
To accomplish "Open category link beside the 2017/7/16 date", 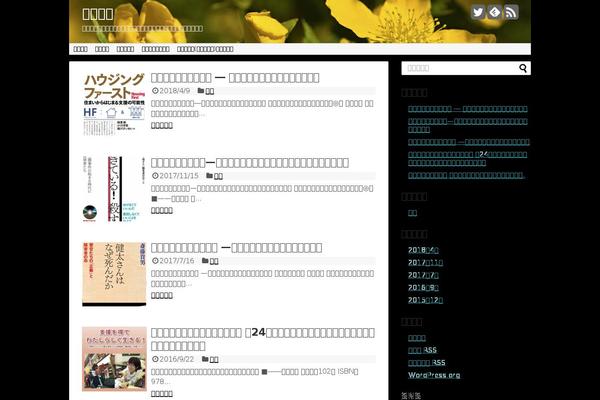I will coord(214,261).
